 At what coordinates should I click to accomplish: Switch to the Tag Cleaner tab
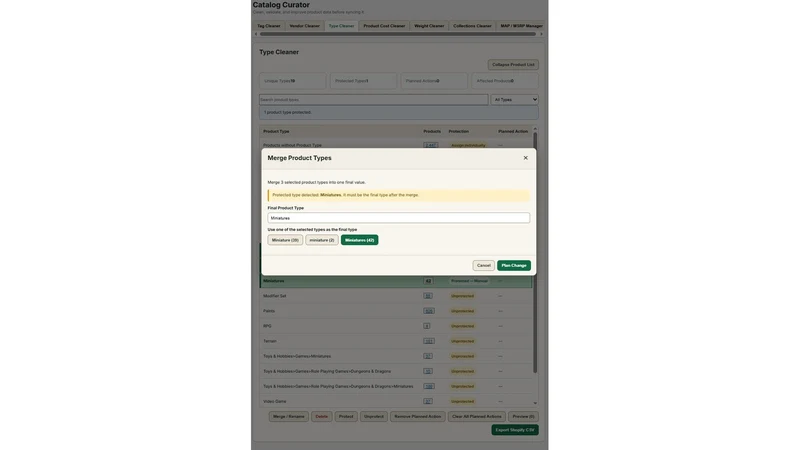[x=268, y=26]
